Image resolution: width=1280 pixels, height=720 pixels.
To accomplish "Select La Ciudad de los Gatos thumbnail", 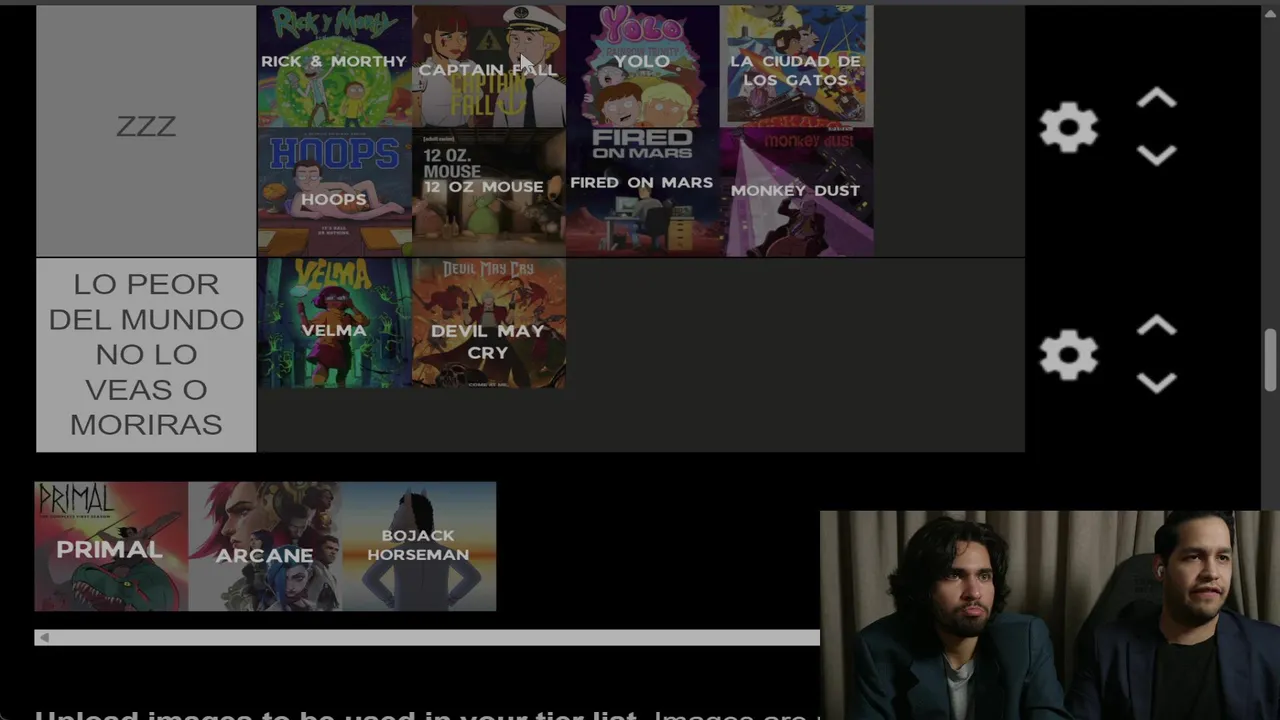I will point(796,66).
